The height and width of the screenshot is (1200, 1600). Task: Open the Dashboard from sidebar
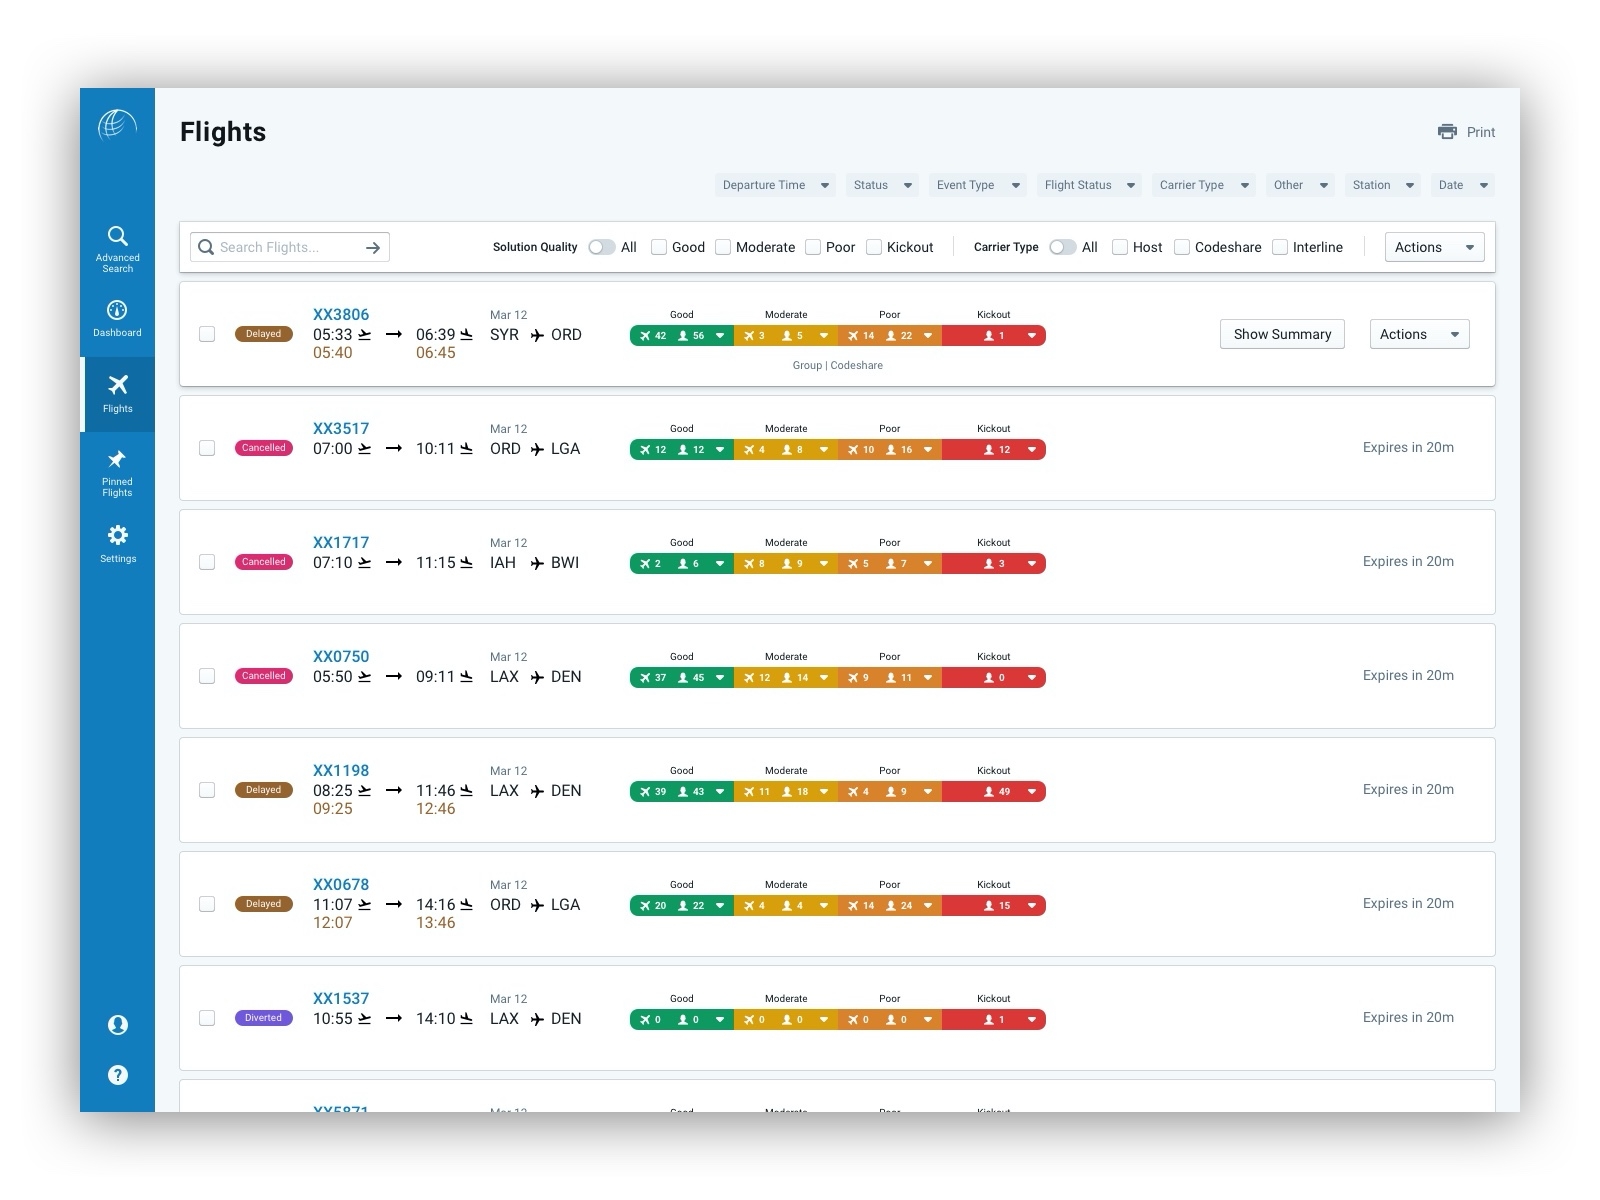[117, 318]
